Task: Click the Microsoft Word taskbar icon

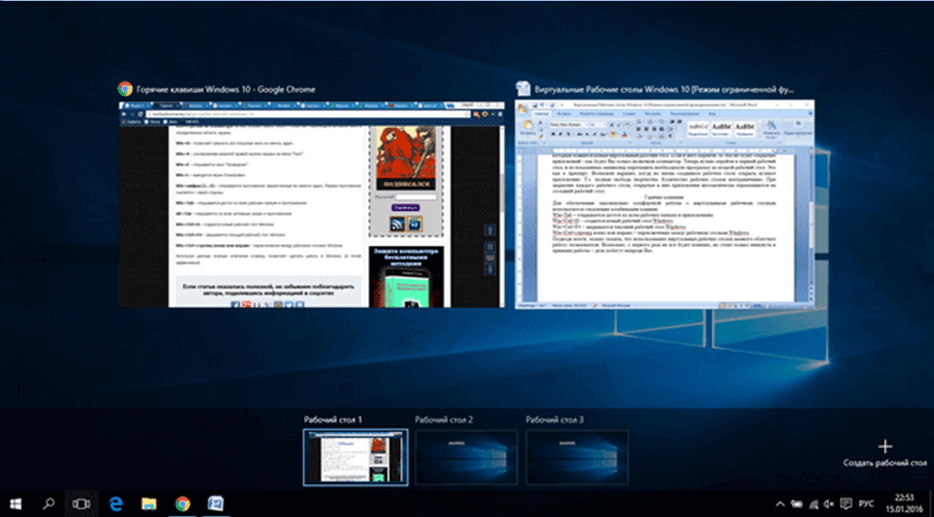Action: tap(215, 502)
